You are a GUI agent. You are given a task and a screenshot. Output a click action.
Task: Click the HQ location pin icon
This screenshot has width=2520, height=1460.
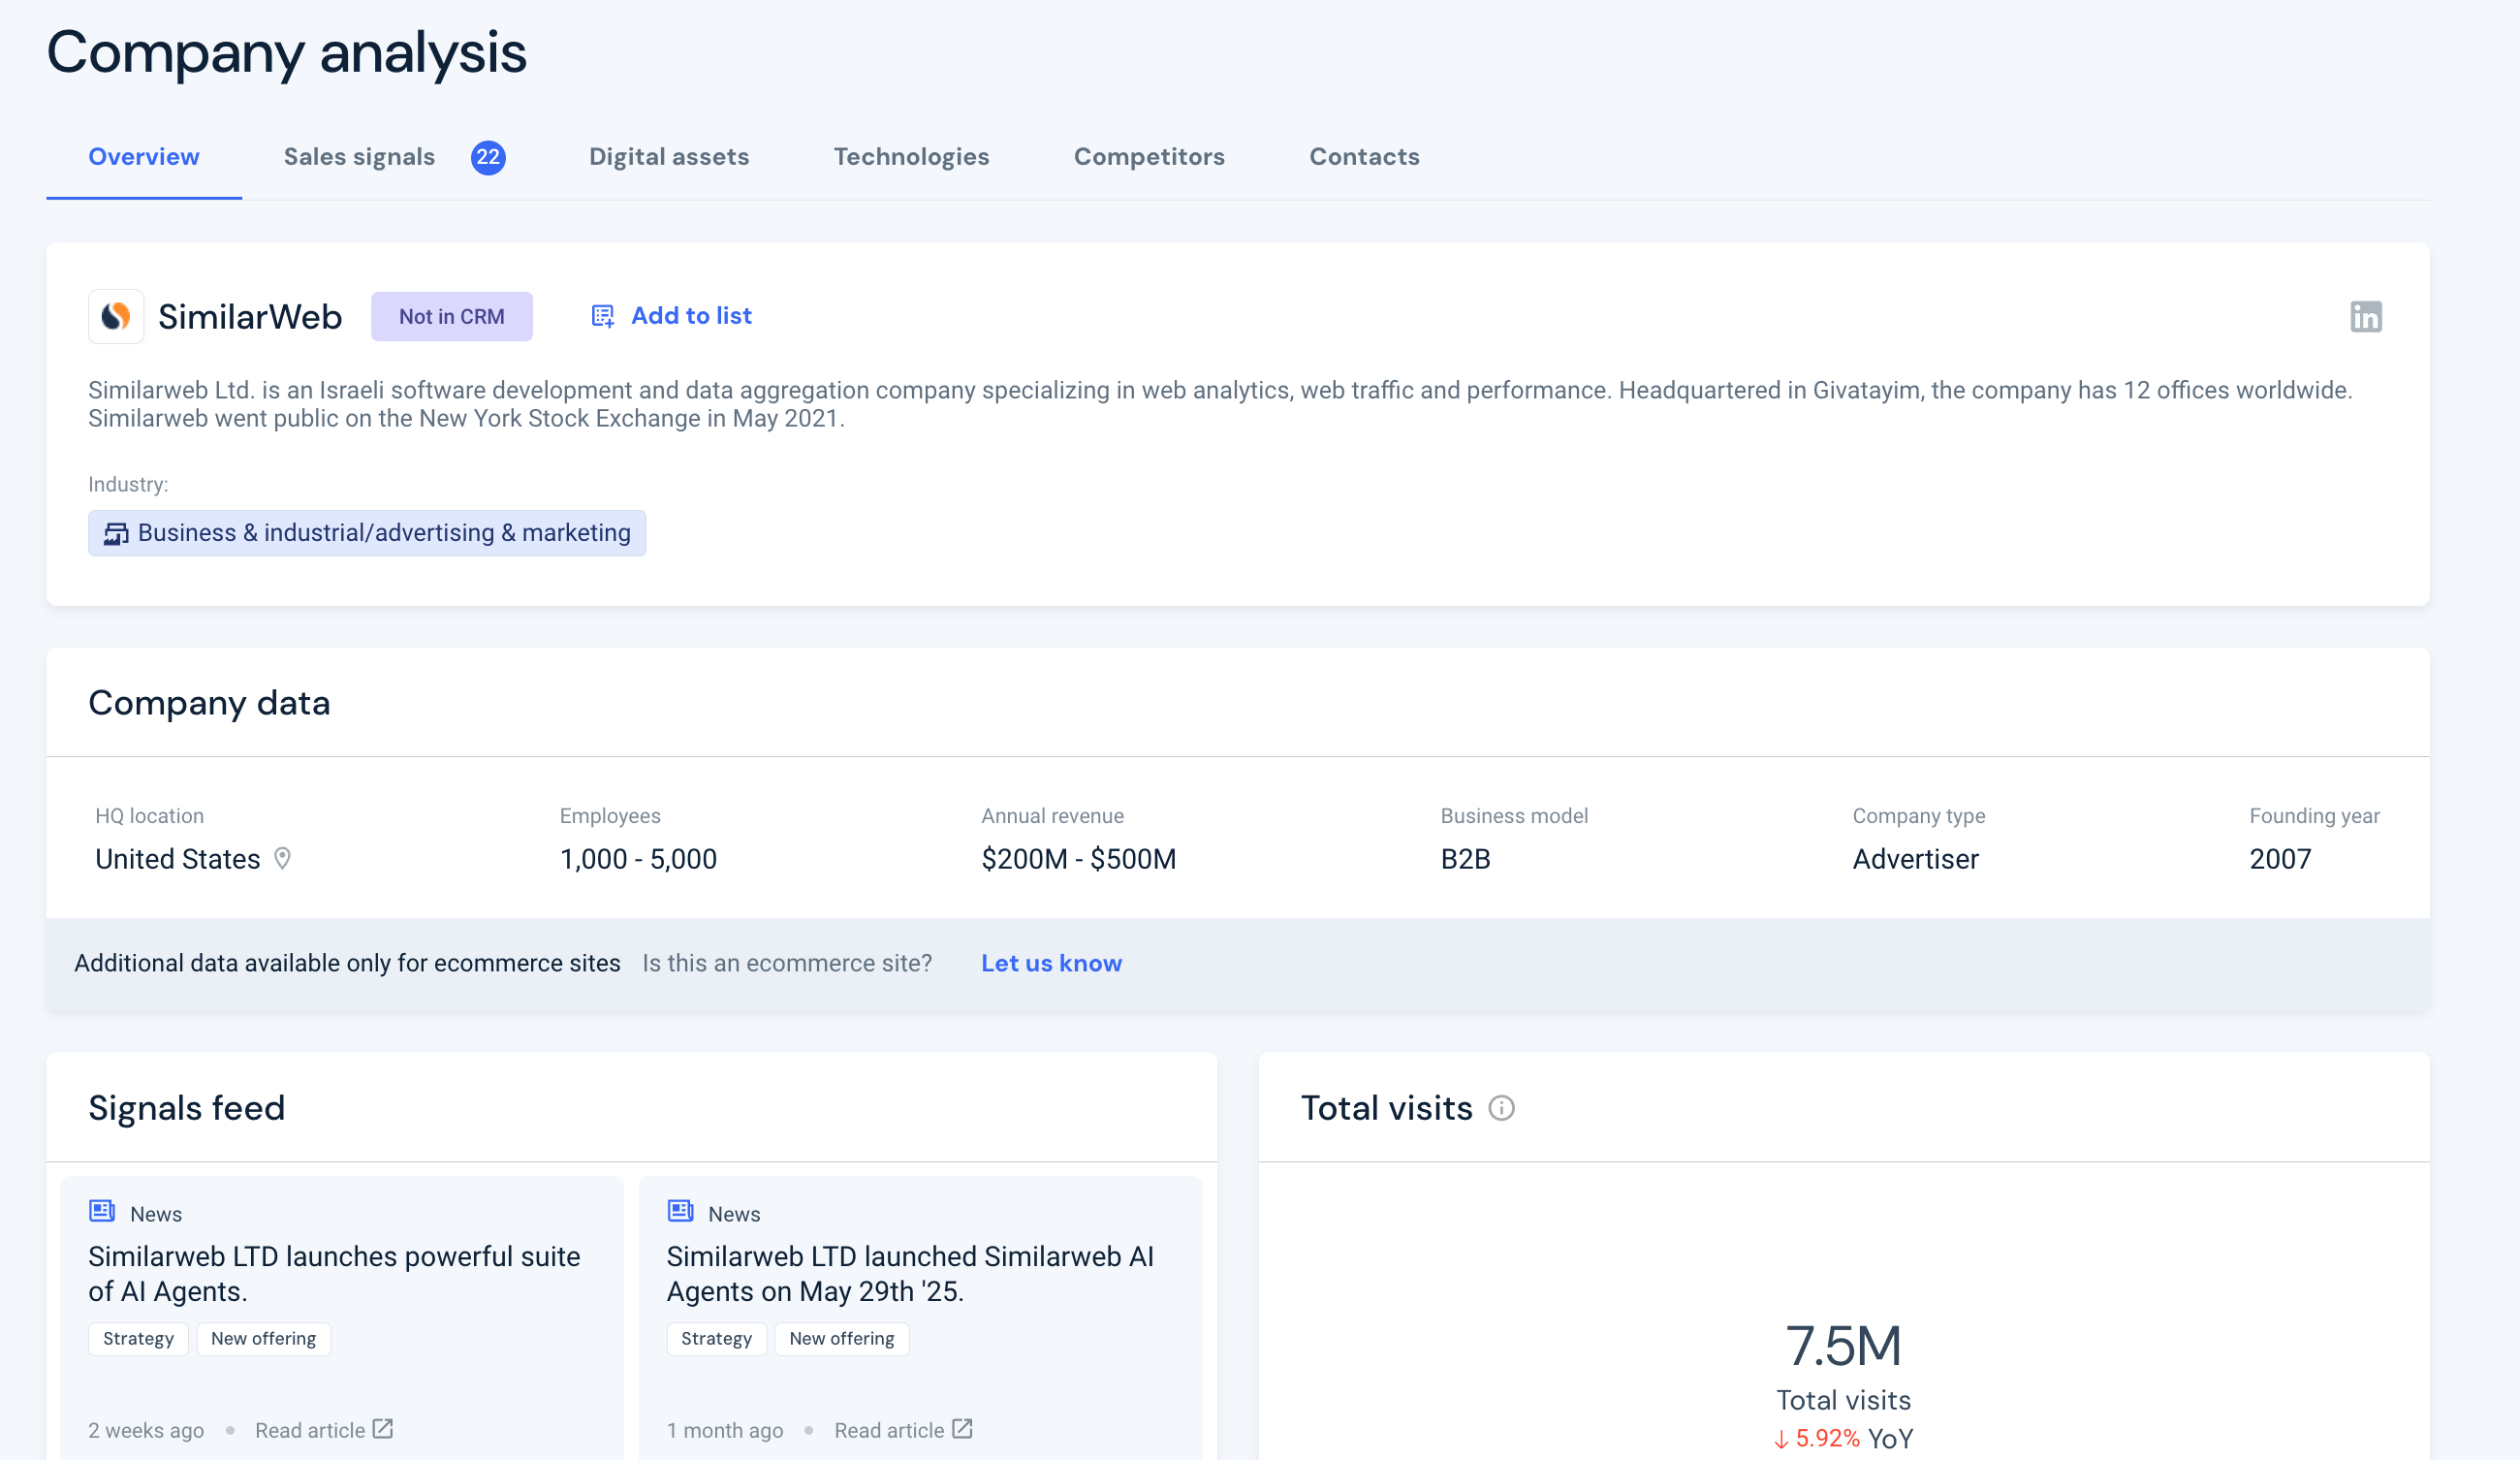point(282,858)
